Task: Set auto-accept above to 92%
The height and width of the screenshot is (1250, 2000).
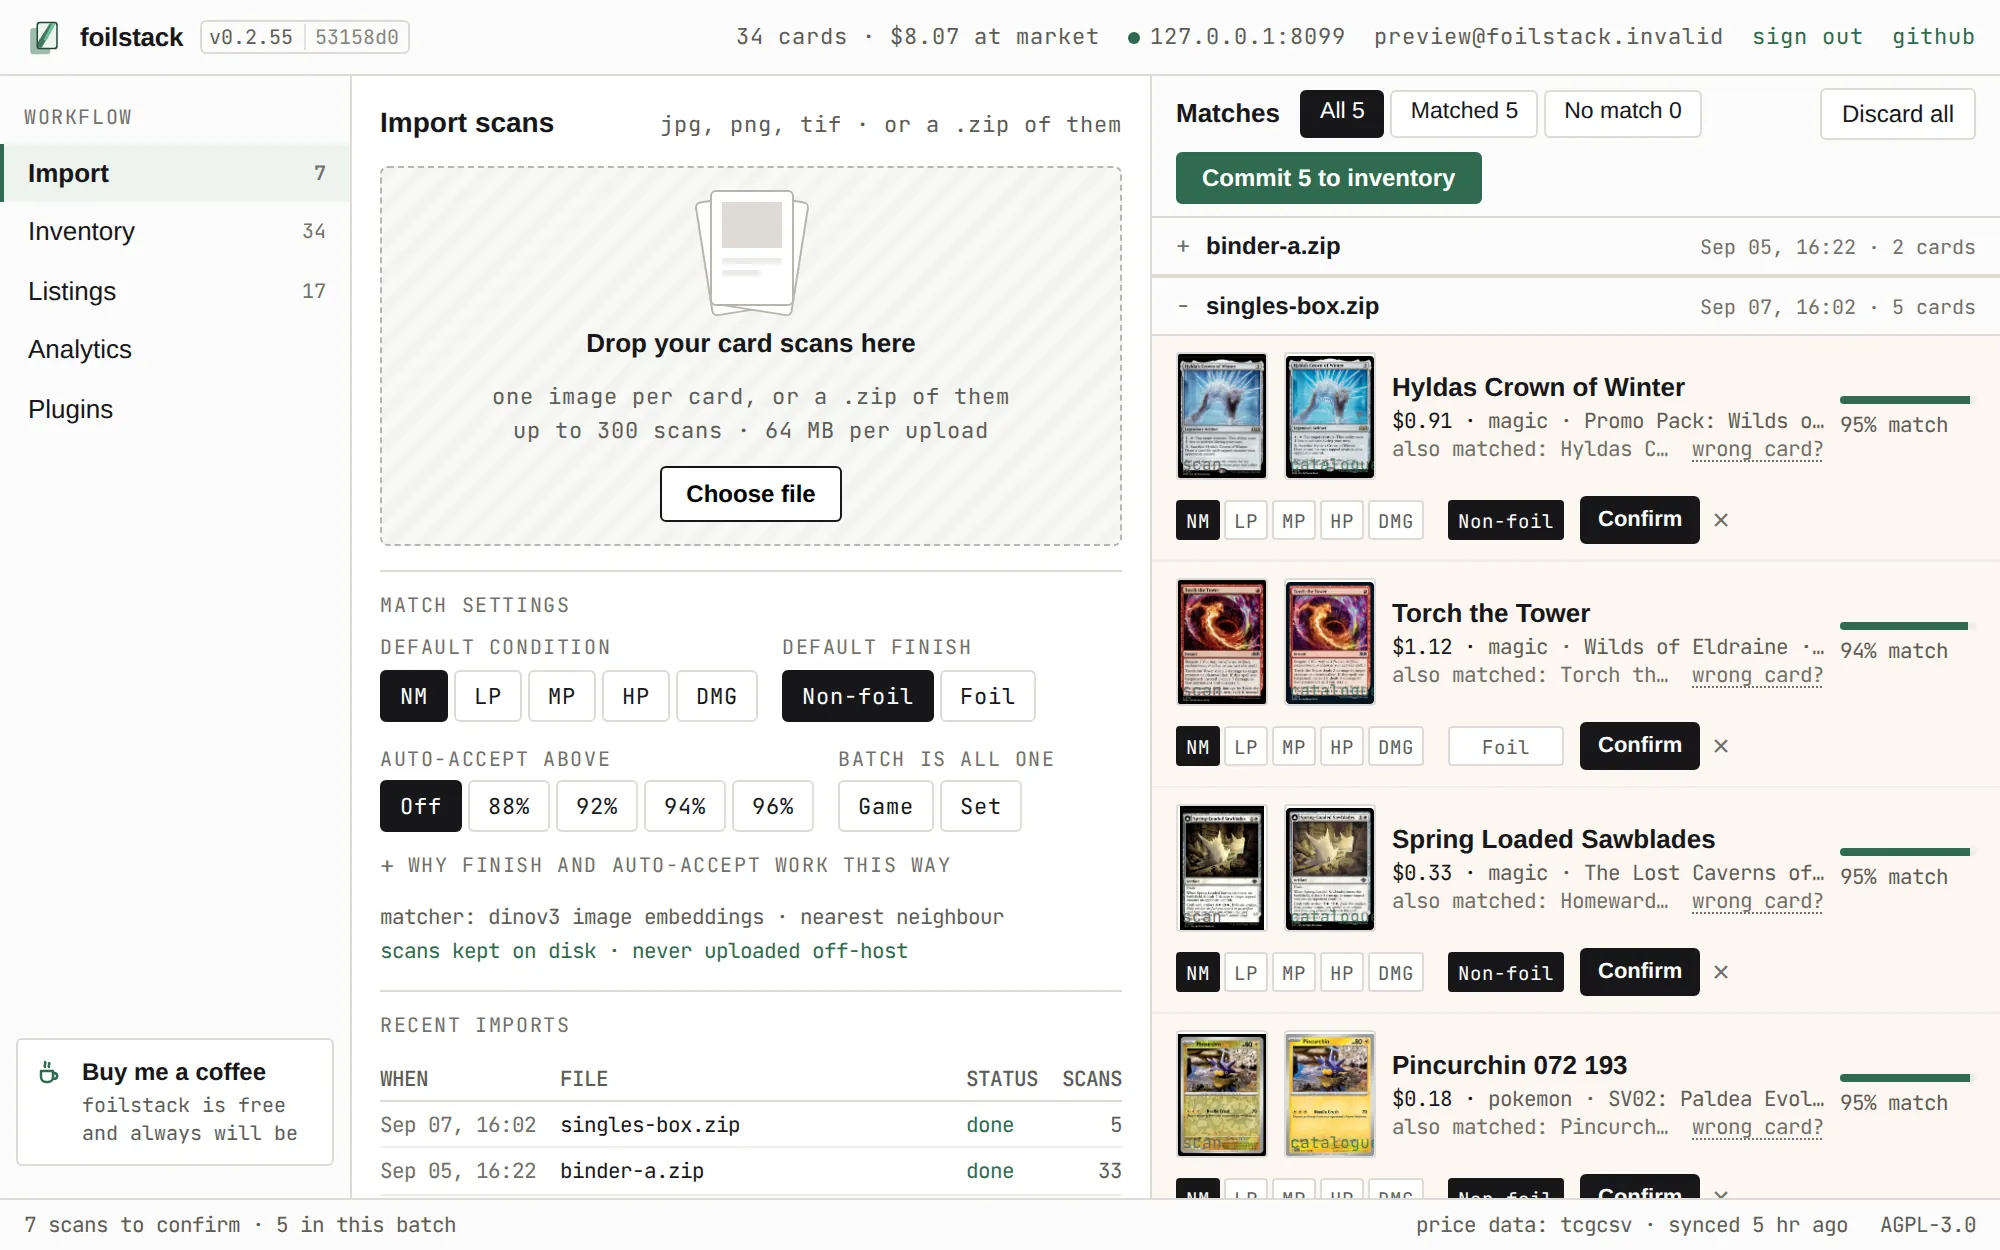Action: pyautogui.click(x=597, y=806)
